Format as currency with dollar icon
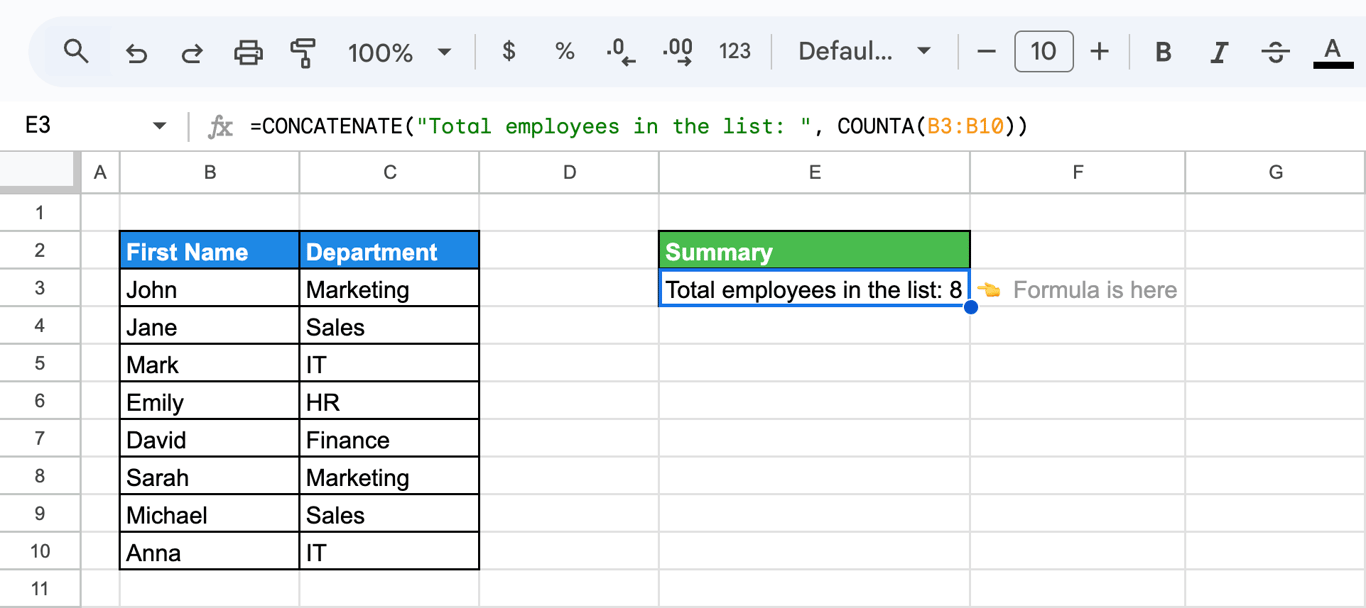This screenshot has height=608, width=1366. [509, 51]
